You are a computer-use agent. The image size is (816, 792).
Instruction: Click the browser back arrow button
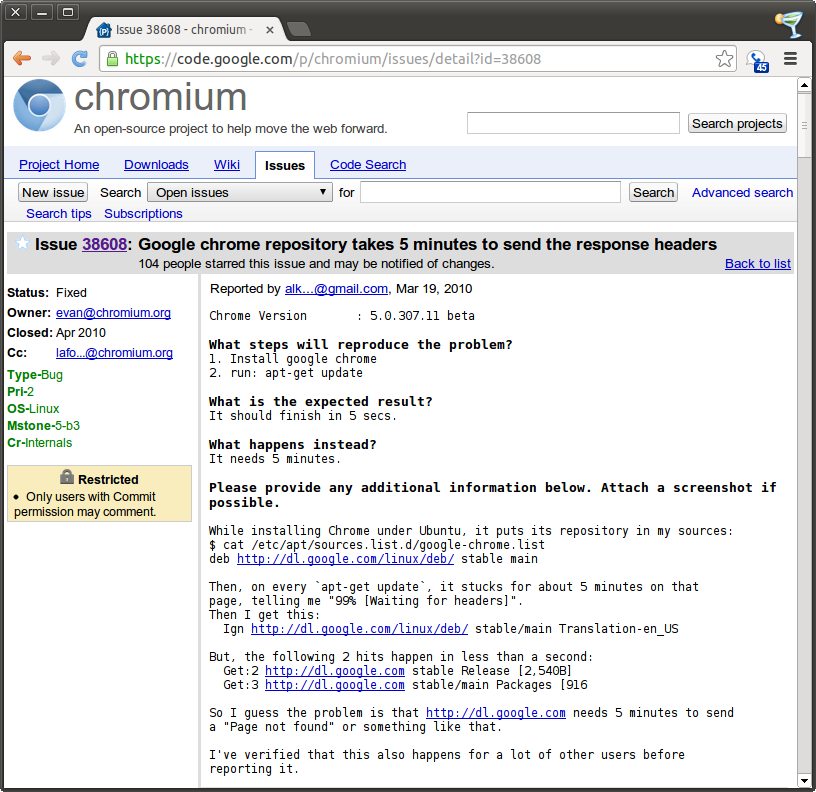pyautogui.click(x=22, y=59)
